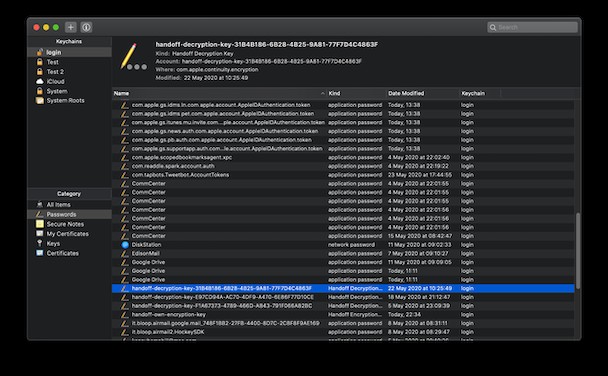Click the lock icon beside Test 2
Screen dimensions: 608x376
[x=40, y=72]
